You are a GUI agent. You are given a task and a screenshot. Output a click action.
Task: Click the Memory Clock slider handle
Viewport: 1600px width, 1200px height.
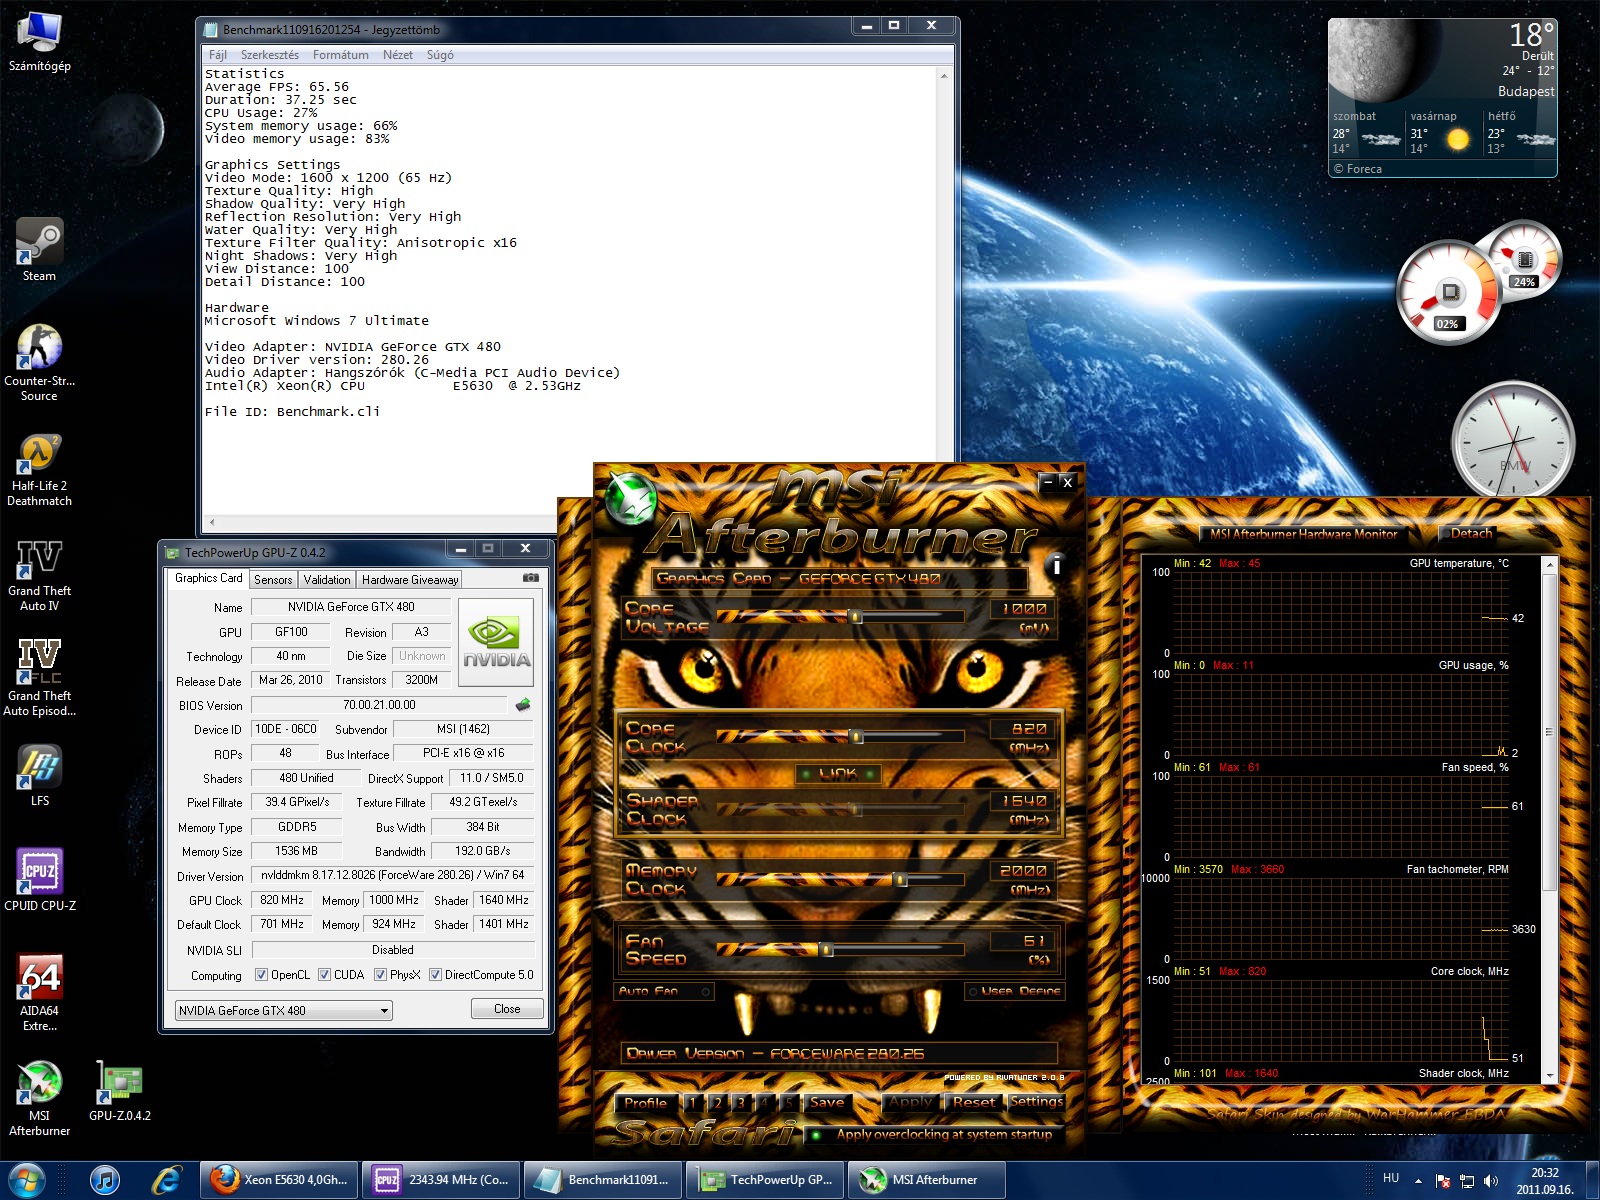[x=901, y=879]
